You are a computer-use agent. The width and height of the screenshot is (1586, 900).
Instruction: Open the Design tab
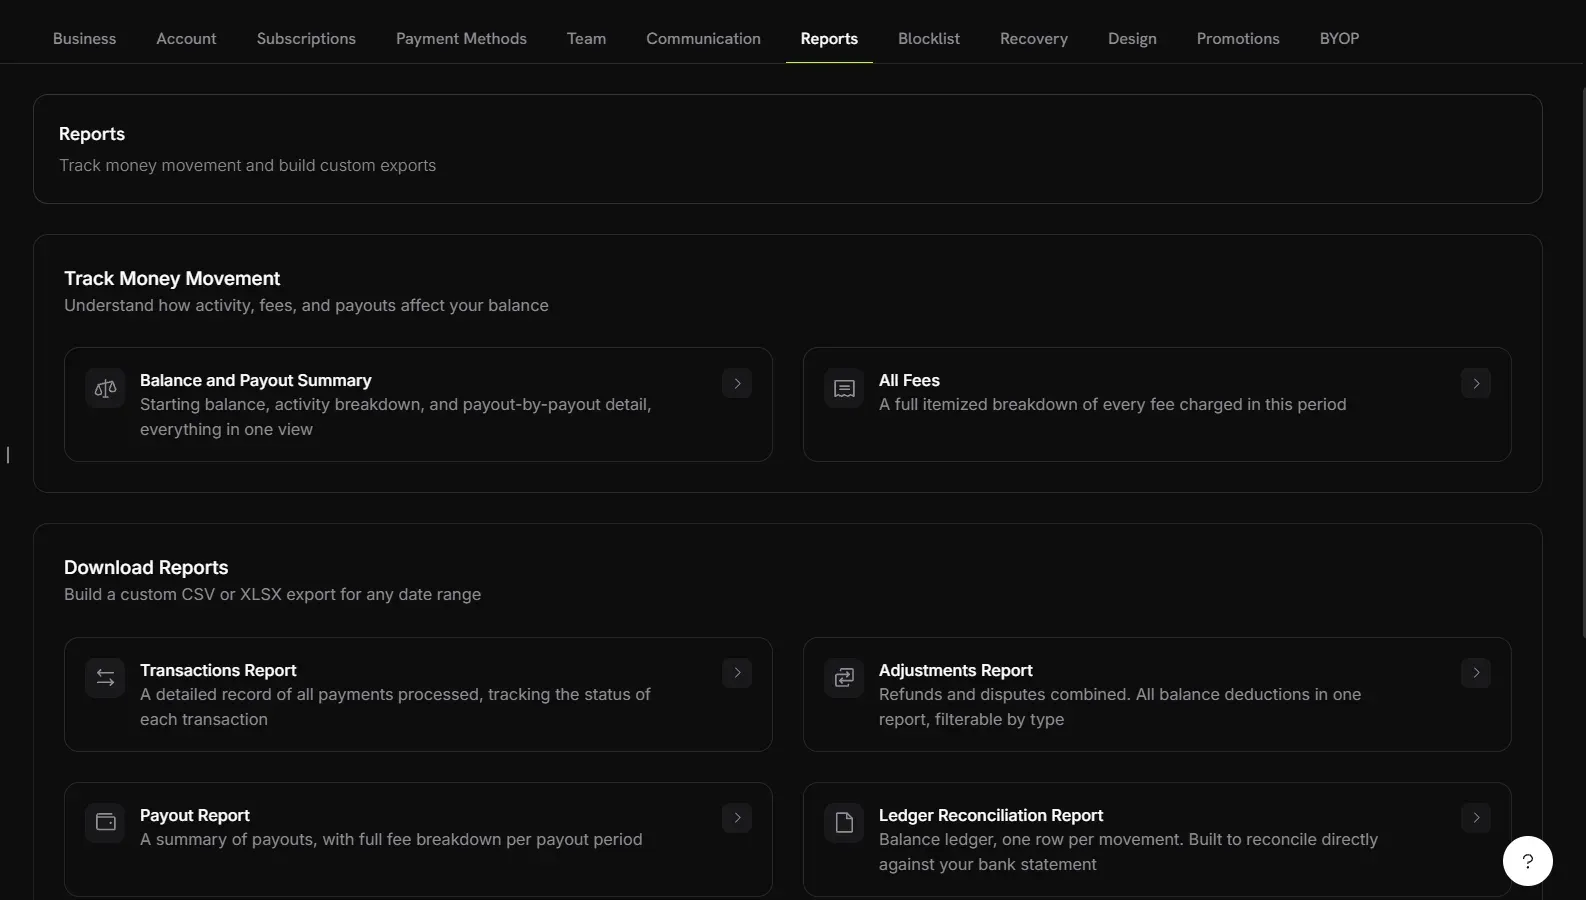point(1132,38)
